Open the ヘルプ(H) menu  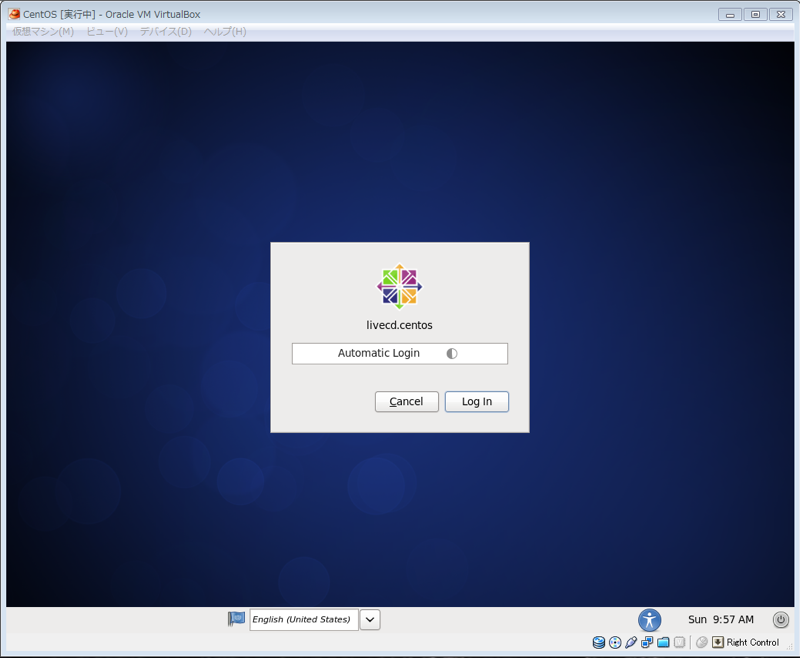[x=225, y=32]
